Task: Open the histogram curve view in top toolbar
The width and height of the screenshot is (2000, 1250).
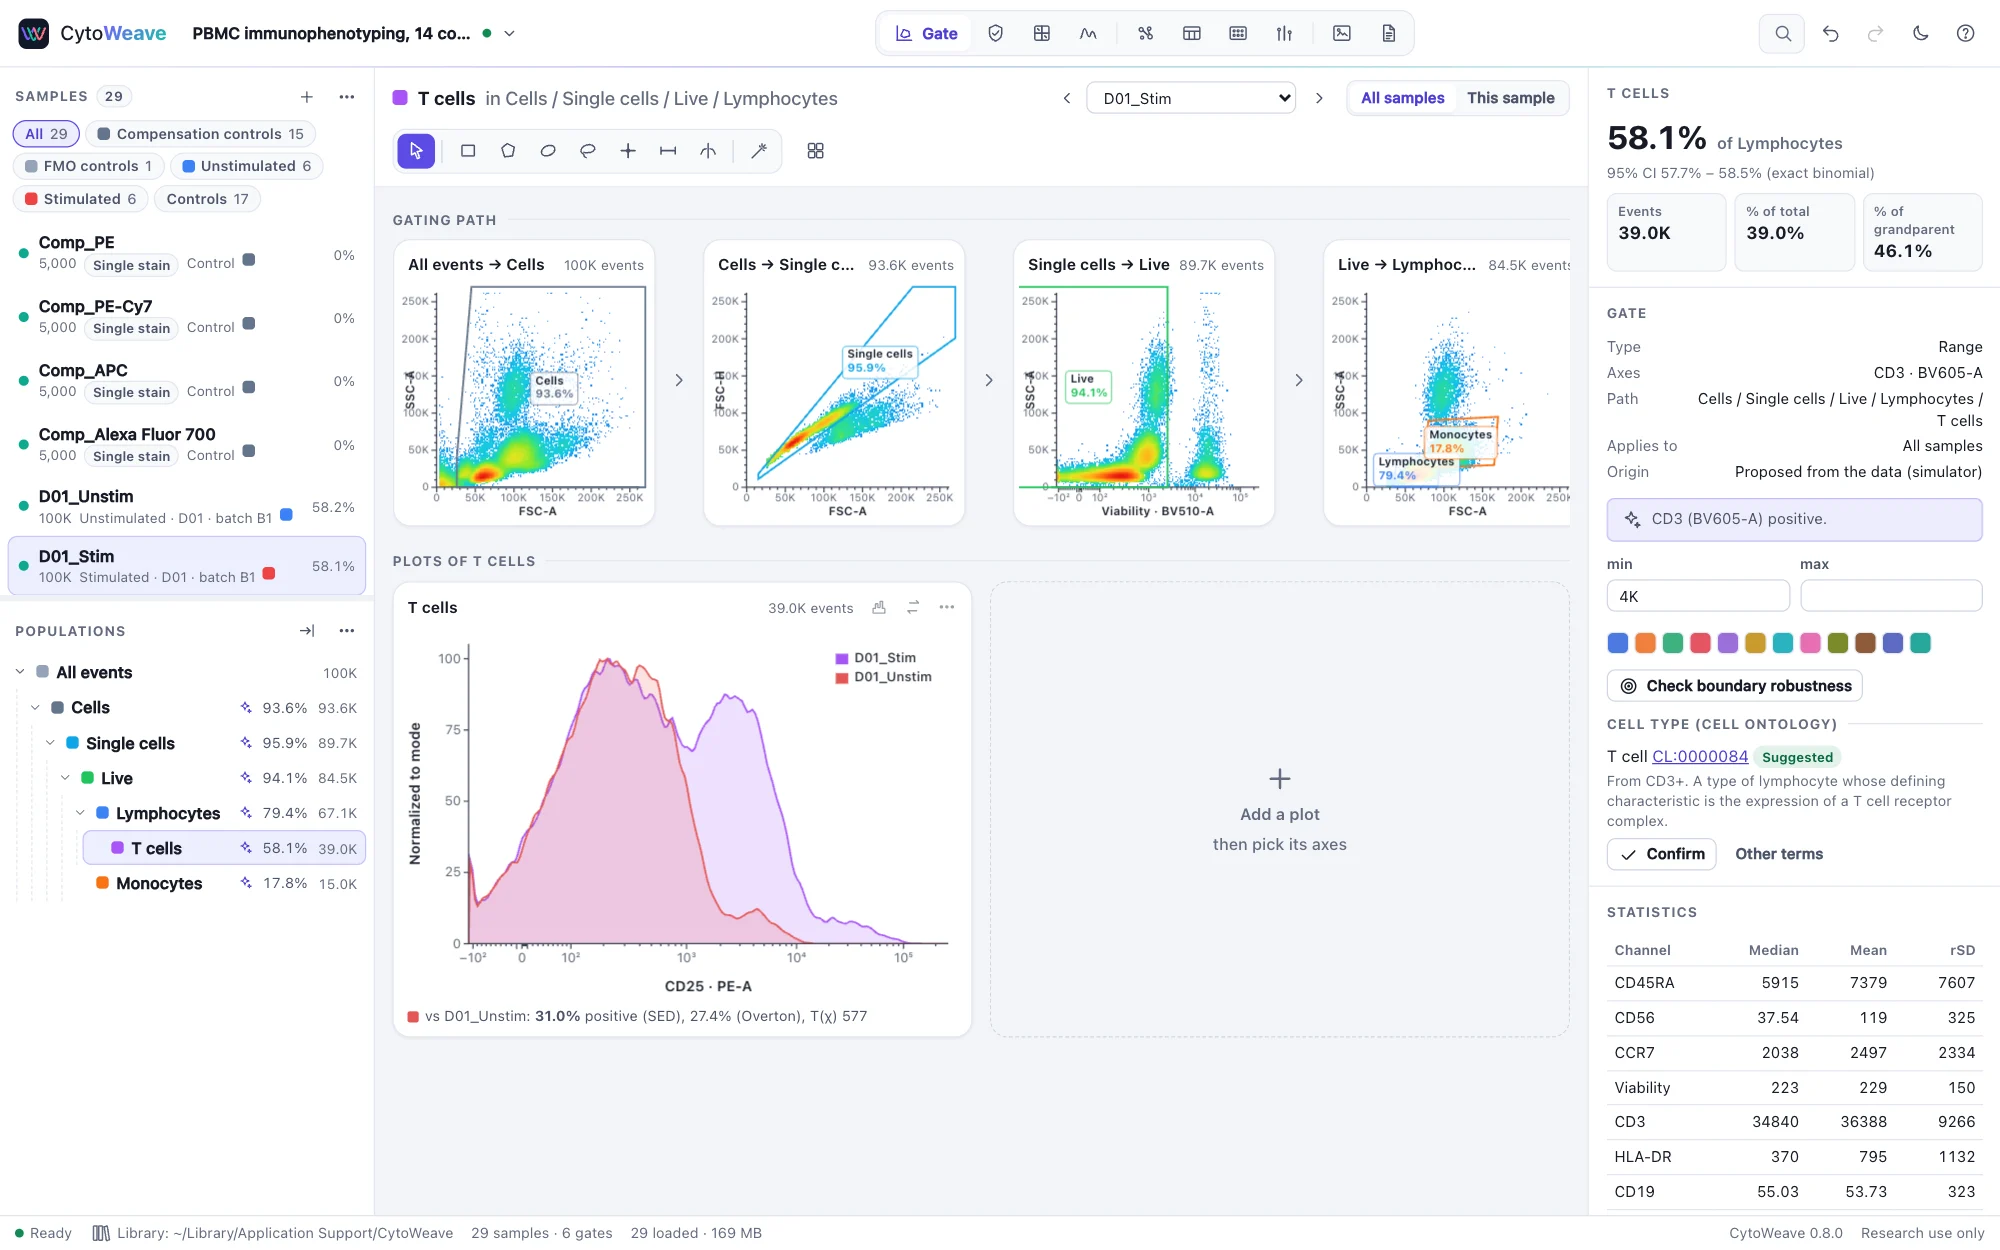Action: coord(1088,33)
